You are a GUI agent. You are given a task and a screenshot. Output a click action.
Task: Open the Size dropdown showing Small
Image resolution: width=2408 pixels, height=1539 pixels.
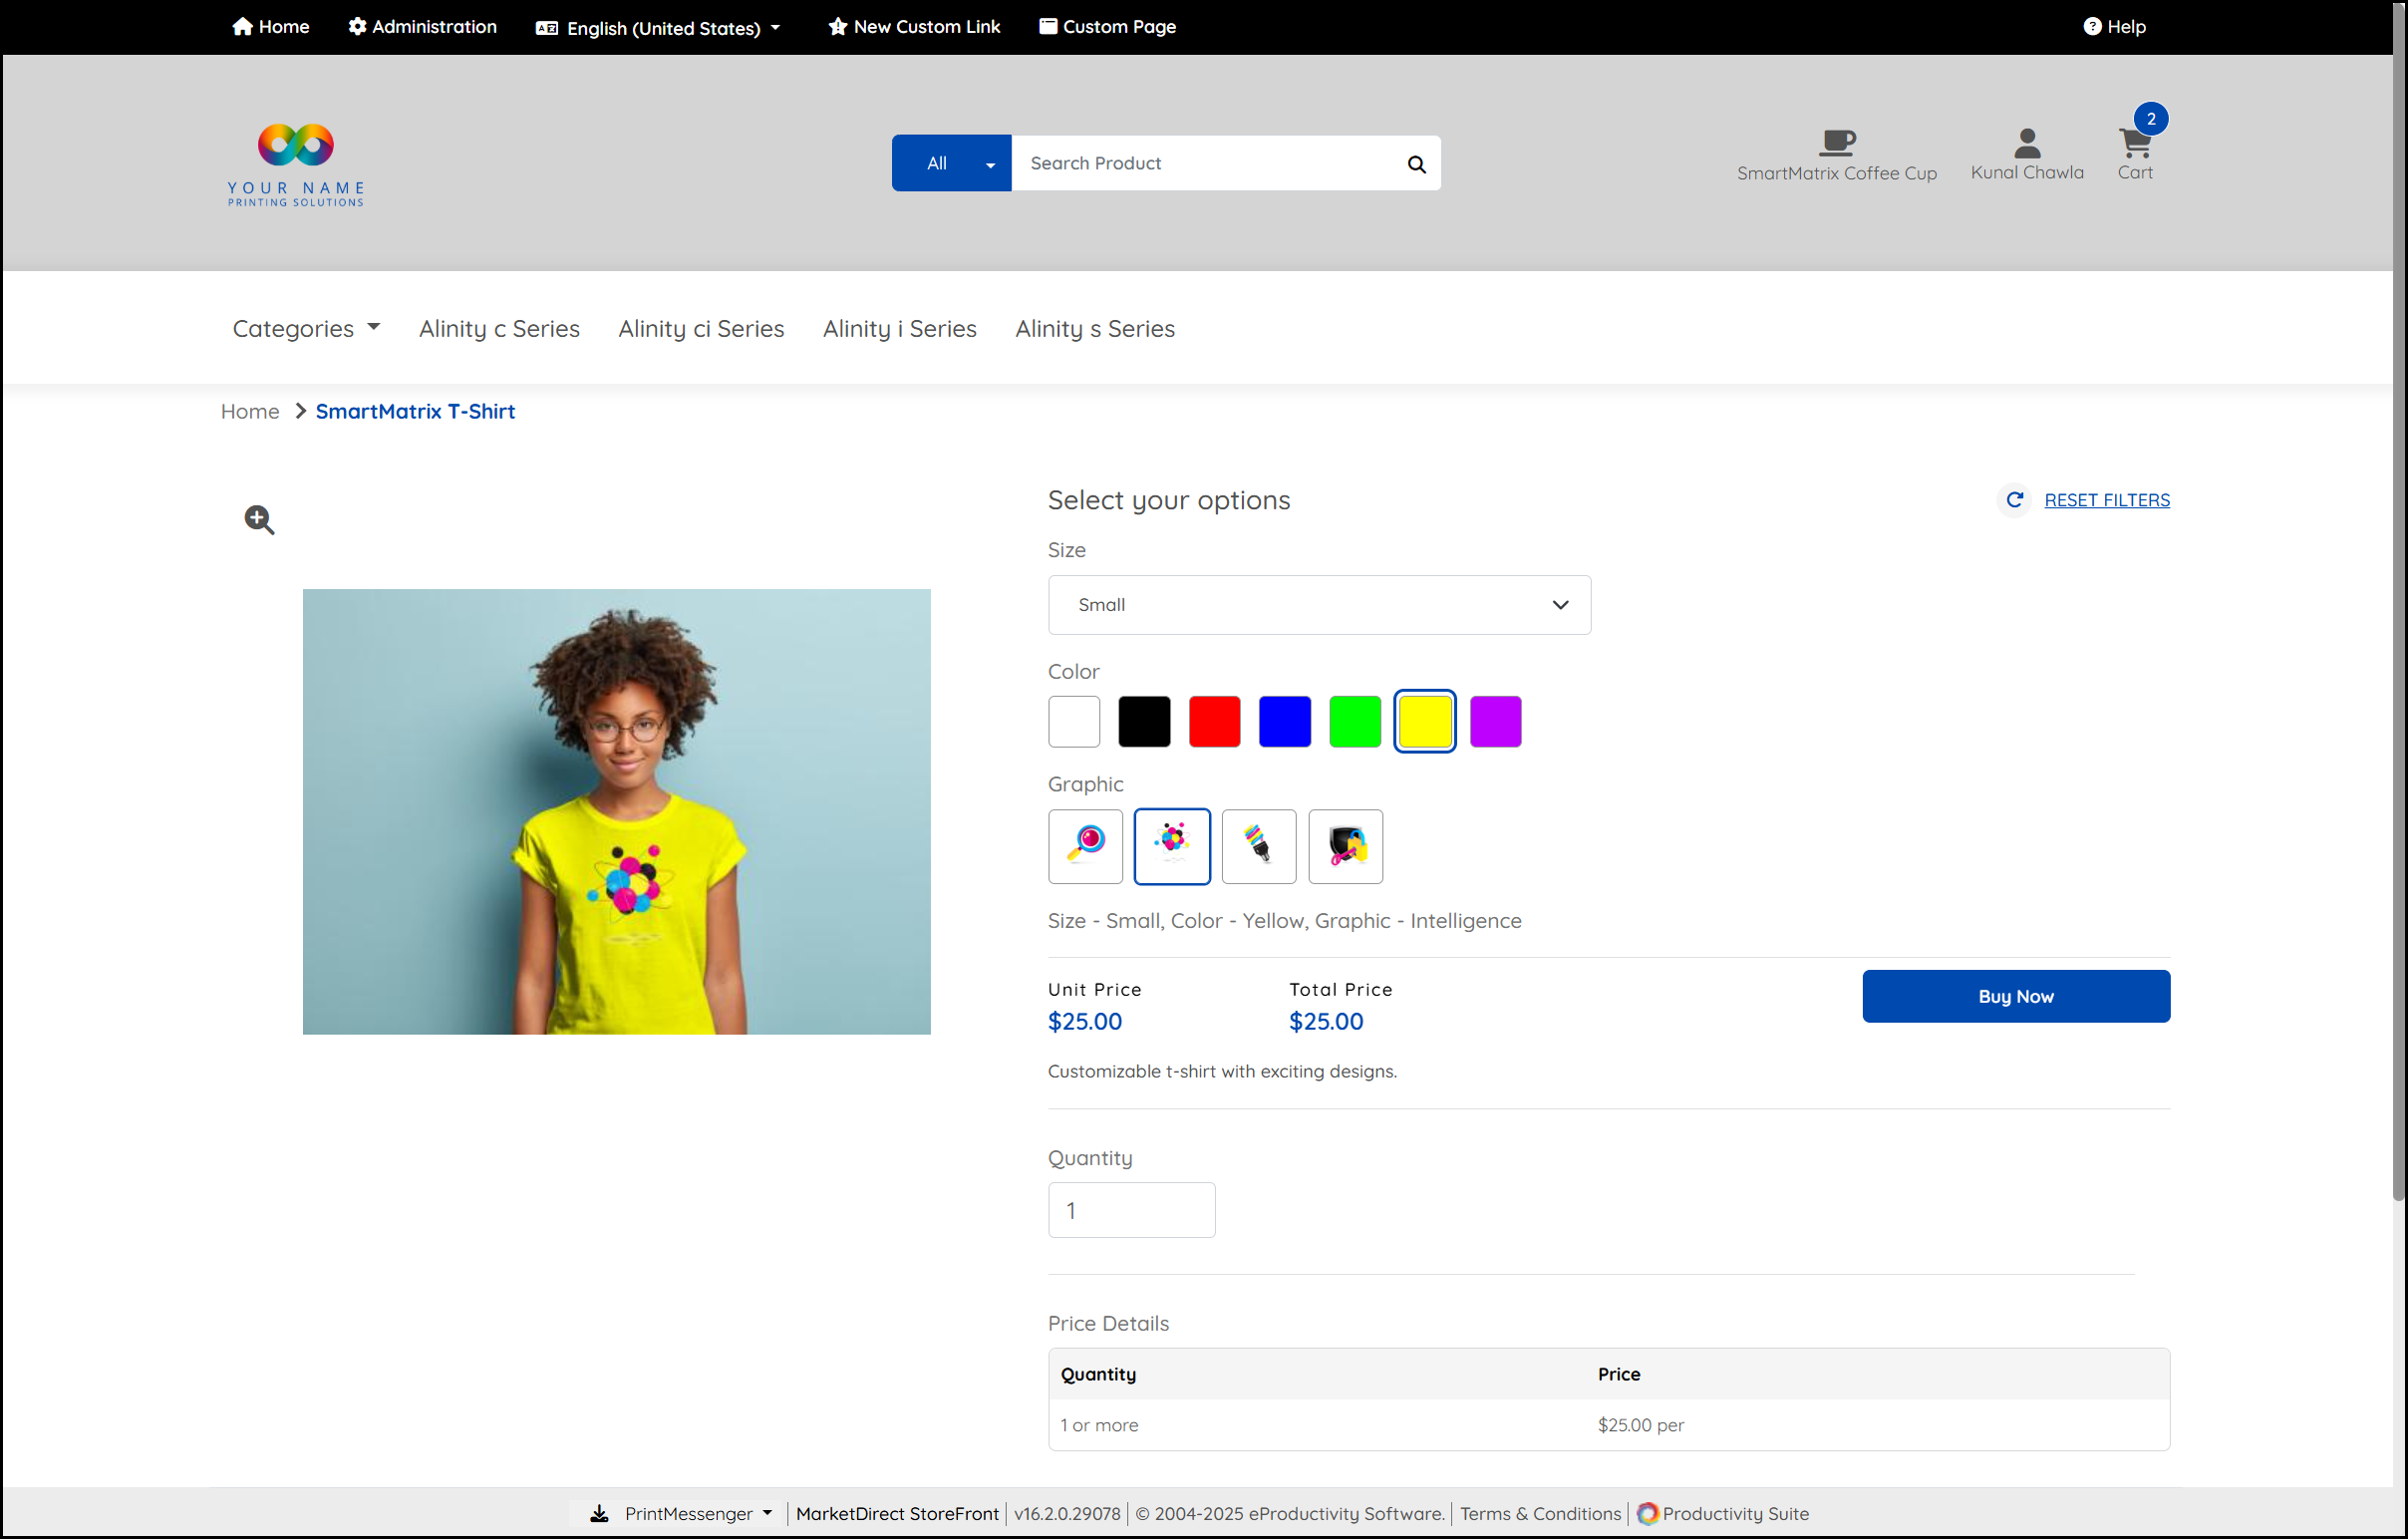(1318, 605)
